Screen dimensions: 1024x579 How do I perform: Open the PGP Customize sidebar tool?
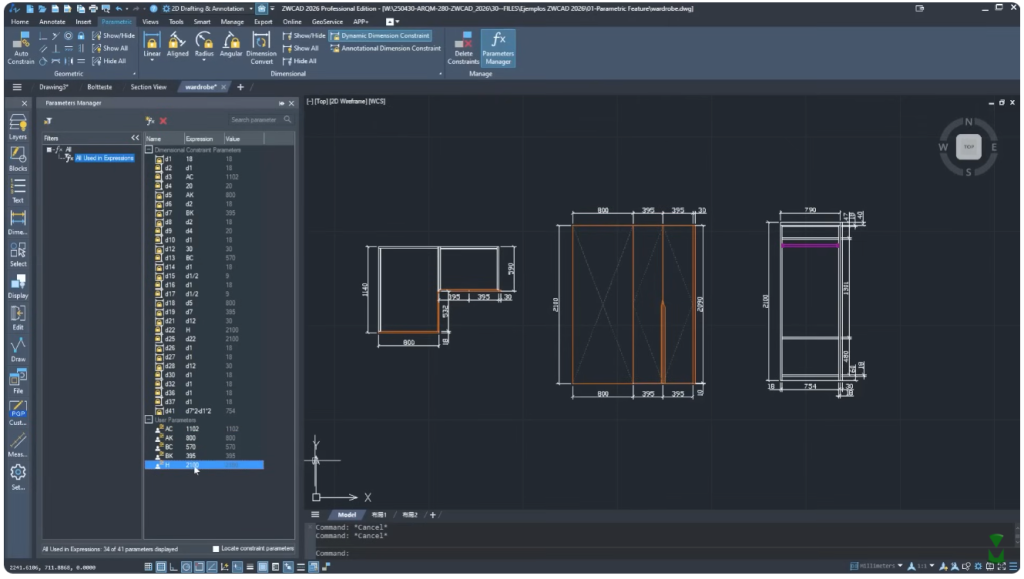click(18, 413)
